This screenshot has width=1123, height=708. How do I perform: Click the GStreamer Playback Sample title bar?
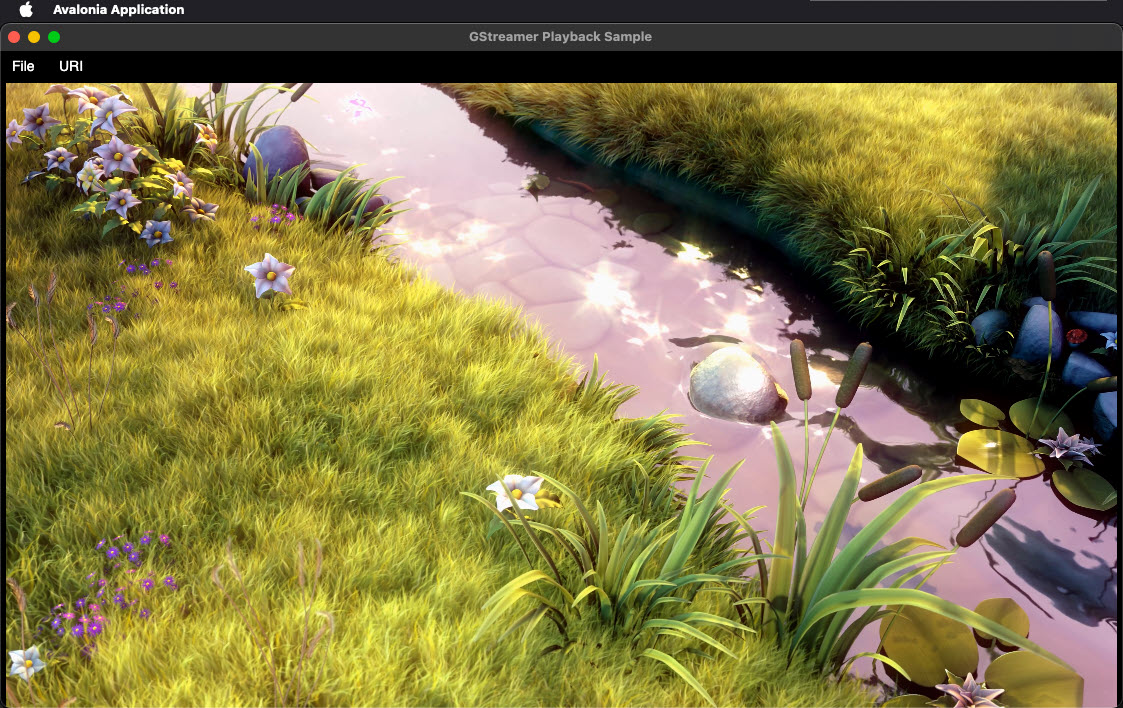click(560, 36)
